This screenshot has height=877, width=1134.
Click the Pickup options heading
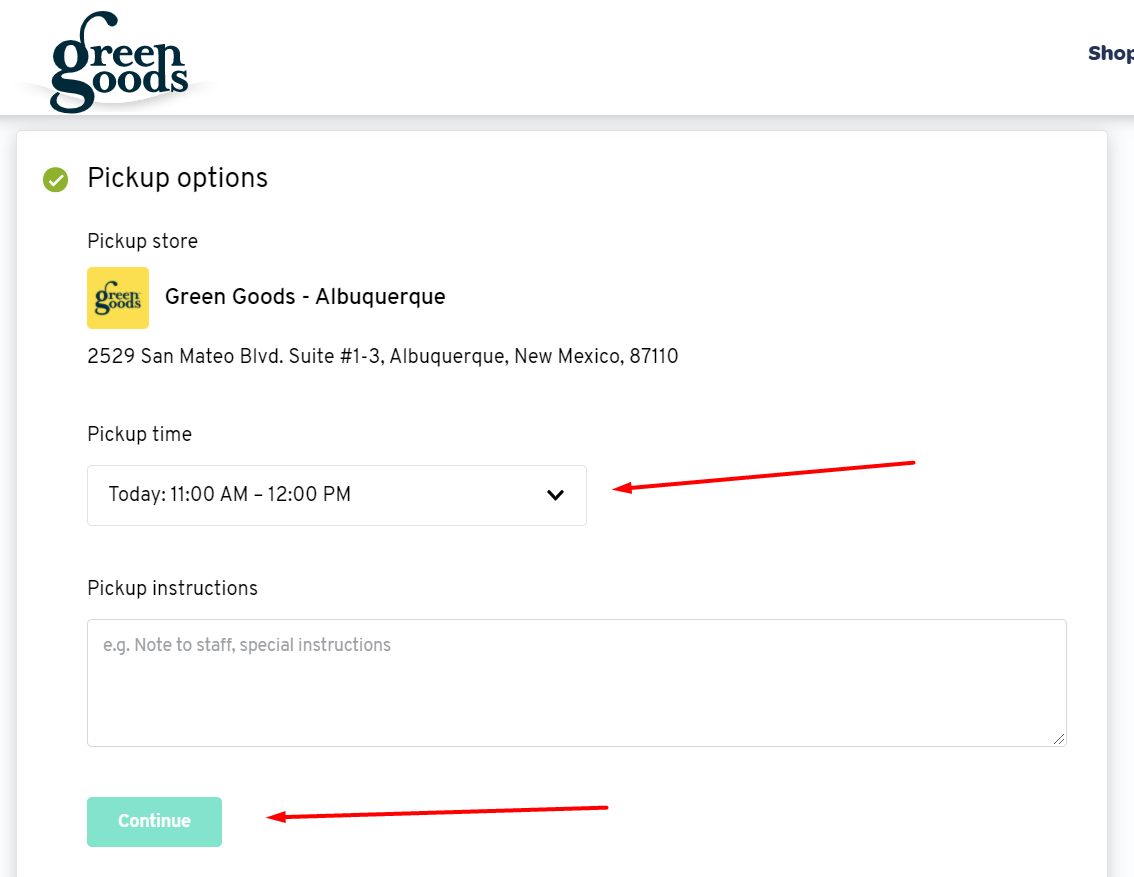pyautogui.click(x=178, y=178)
